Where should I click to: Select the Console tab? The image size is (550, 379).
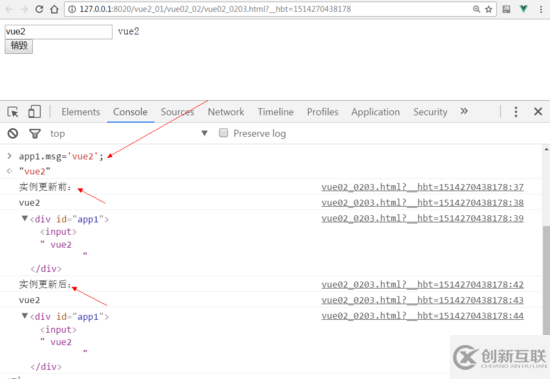(x=130, y=112)
